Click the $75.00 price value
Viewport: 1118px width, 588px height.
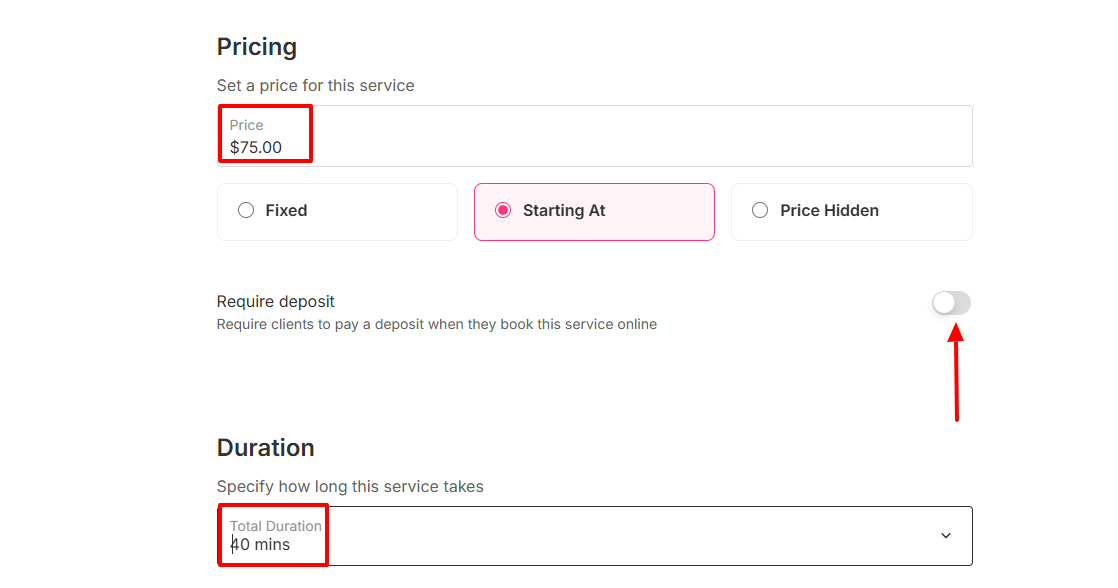pyautogui.click(x=256, y=147)
